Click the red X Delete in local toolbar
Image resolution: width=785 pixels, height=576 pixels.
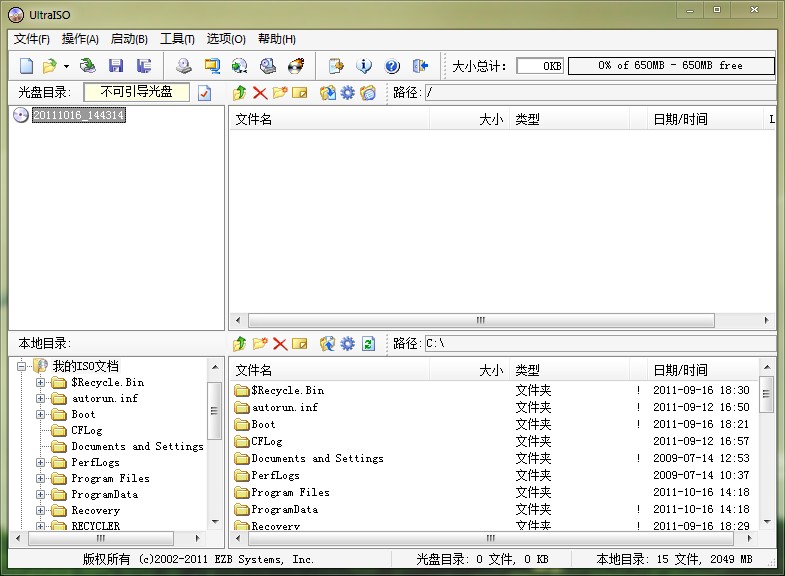[280, 344]
